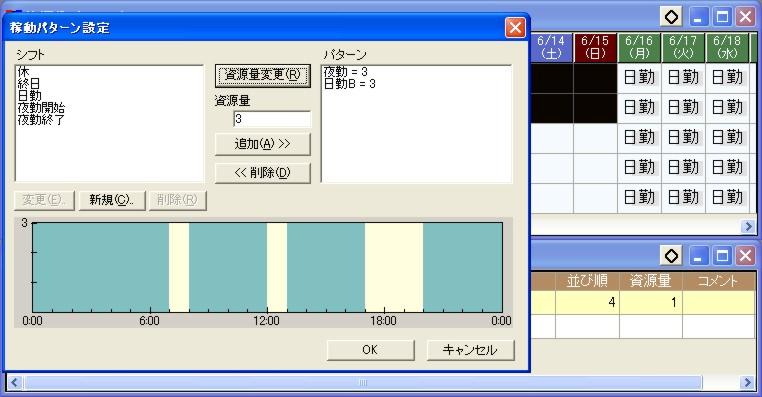Confirm with the OK button
This screenshot has width=762, height=397.
click(x=370, y=350)
